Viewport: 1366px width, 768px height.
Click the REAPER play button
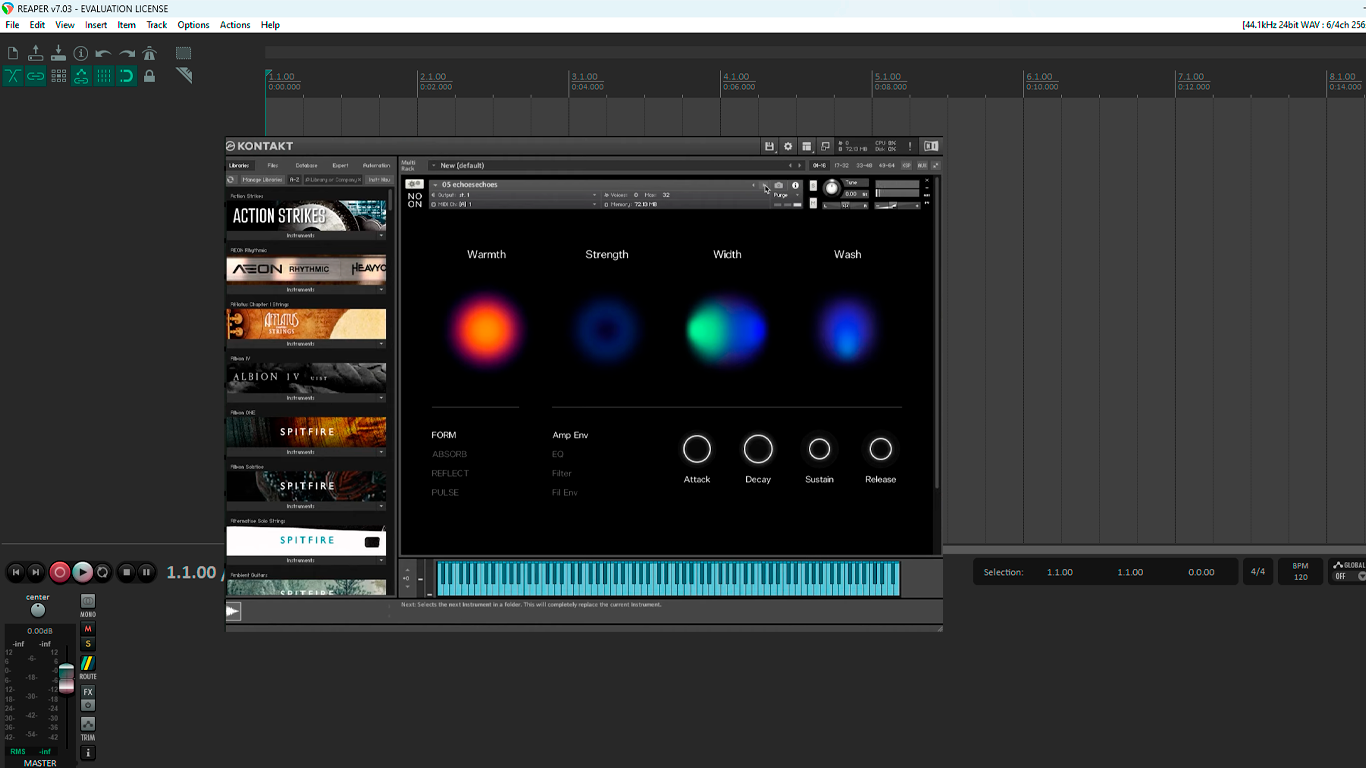(82, 572)
